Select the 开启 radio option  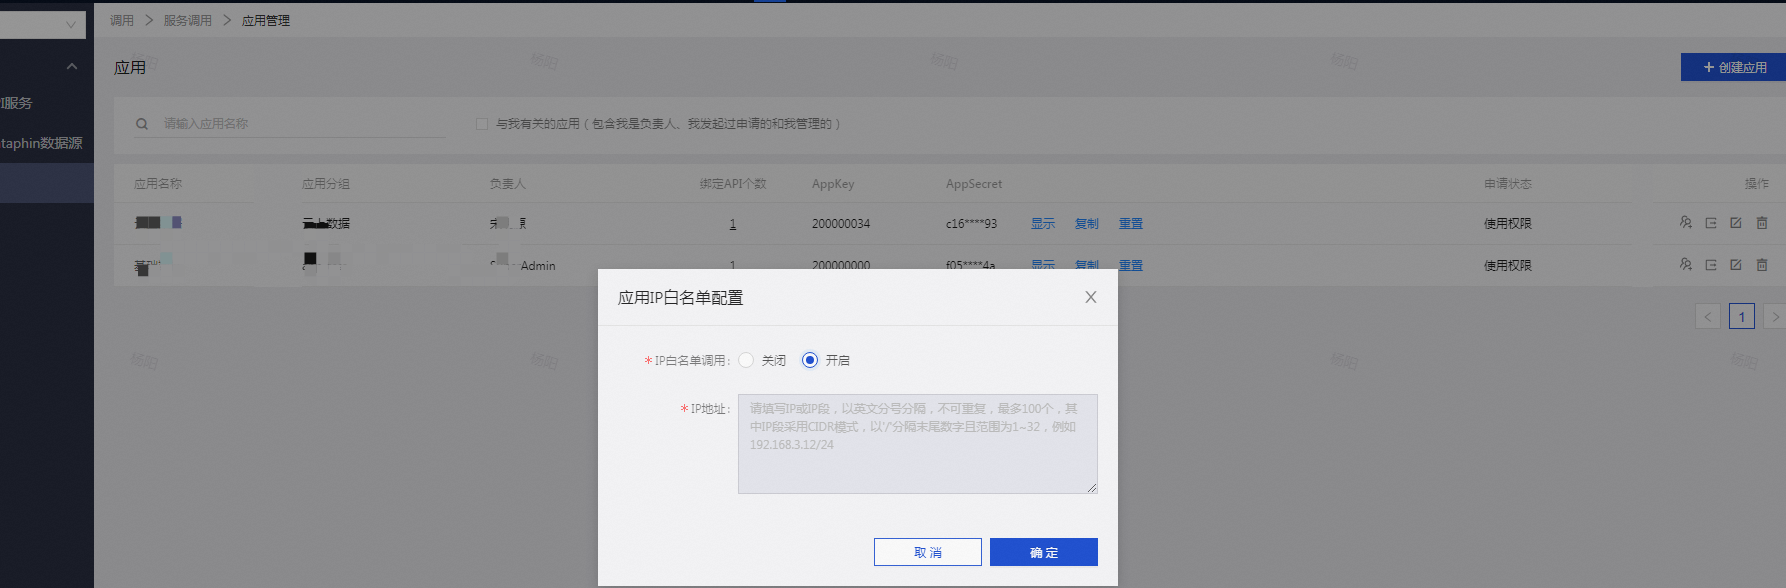point(810,360)
